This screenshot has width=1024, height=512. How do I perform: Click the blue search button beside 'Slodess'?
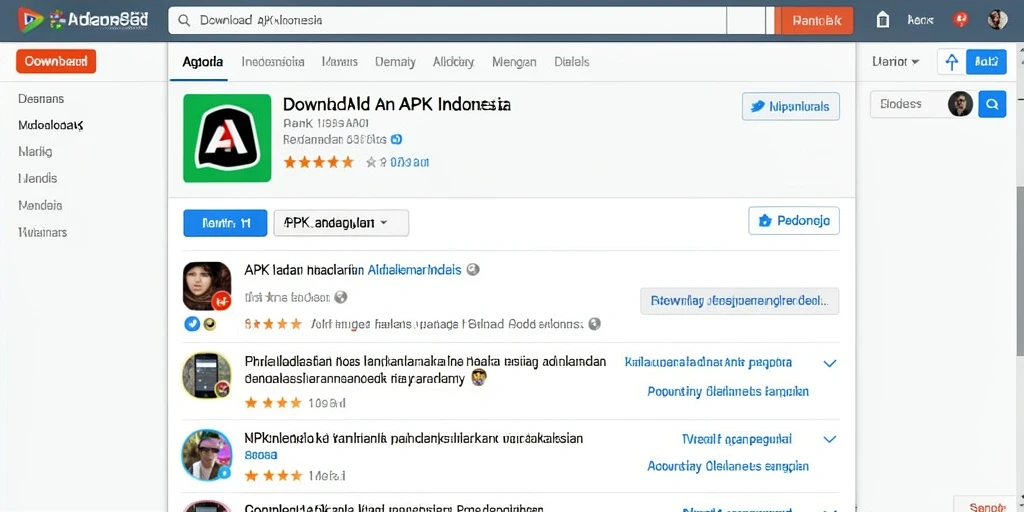point(992,104)
